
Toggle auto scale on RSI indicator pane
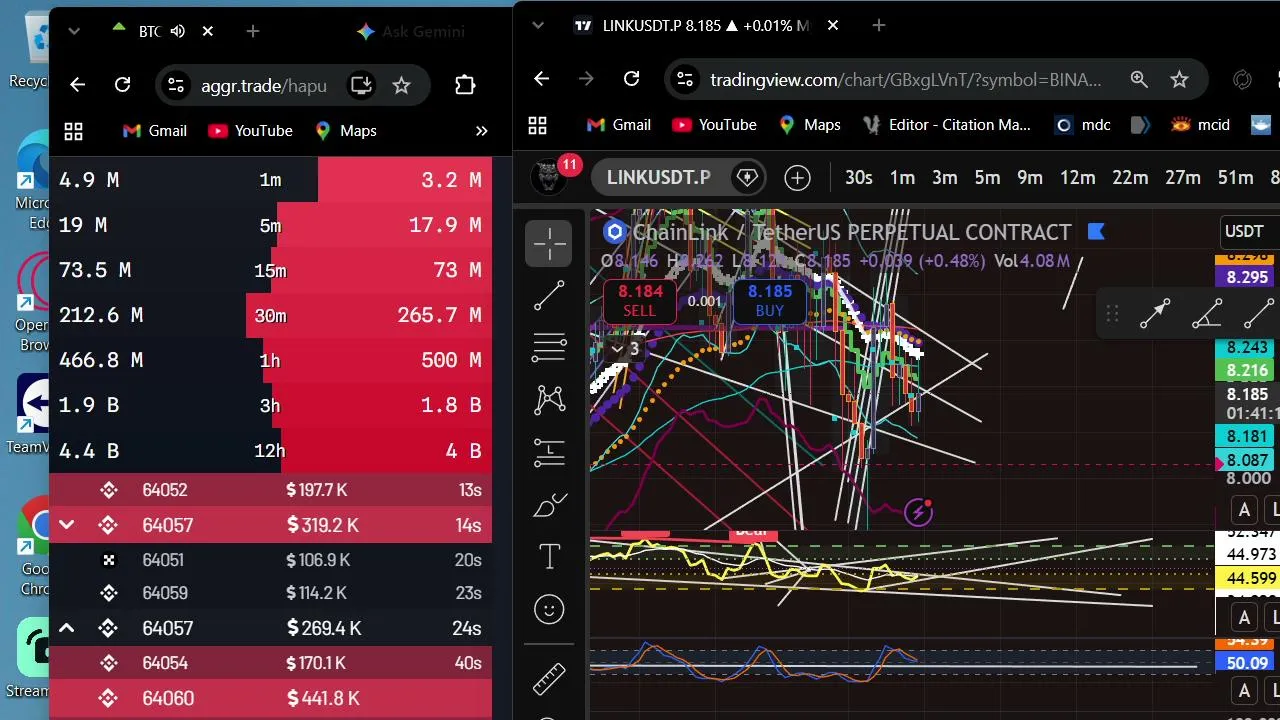pyautogui.click(x=1244, y=617)
